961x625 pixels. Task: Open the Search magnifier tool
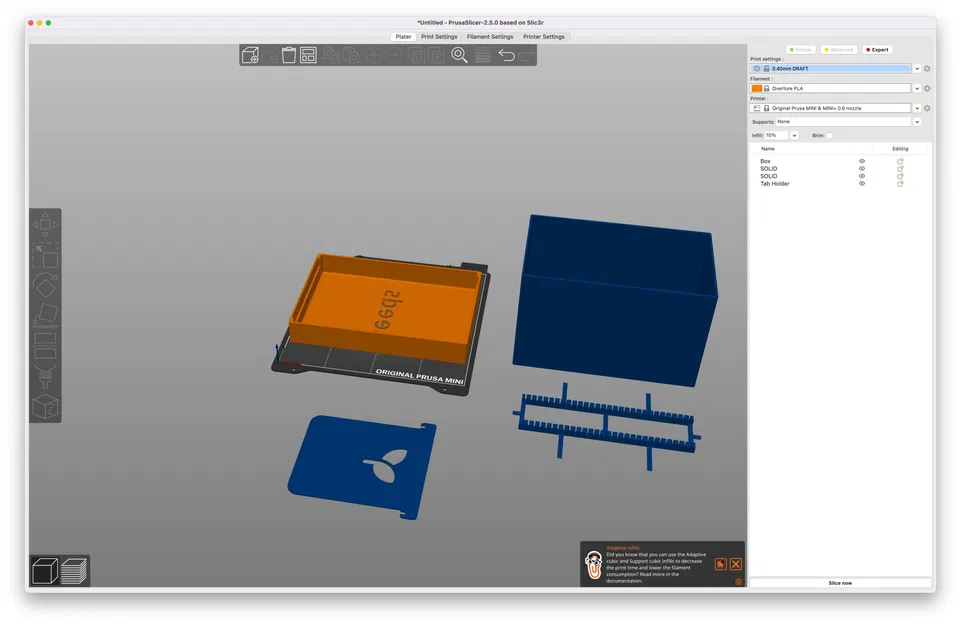pyautogui.click(x=460, y=55)
